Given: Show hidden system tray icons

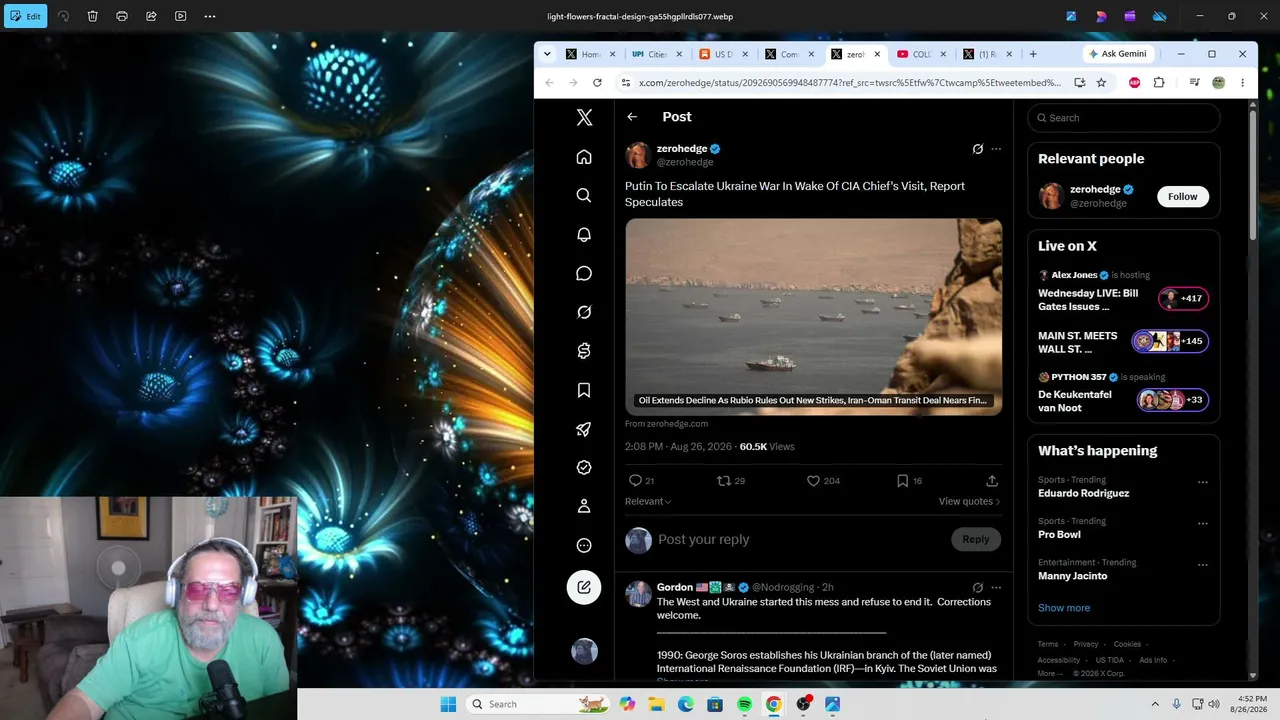Looking at the screenshot, I should (1155, 704).
